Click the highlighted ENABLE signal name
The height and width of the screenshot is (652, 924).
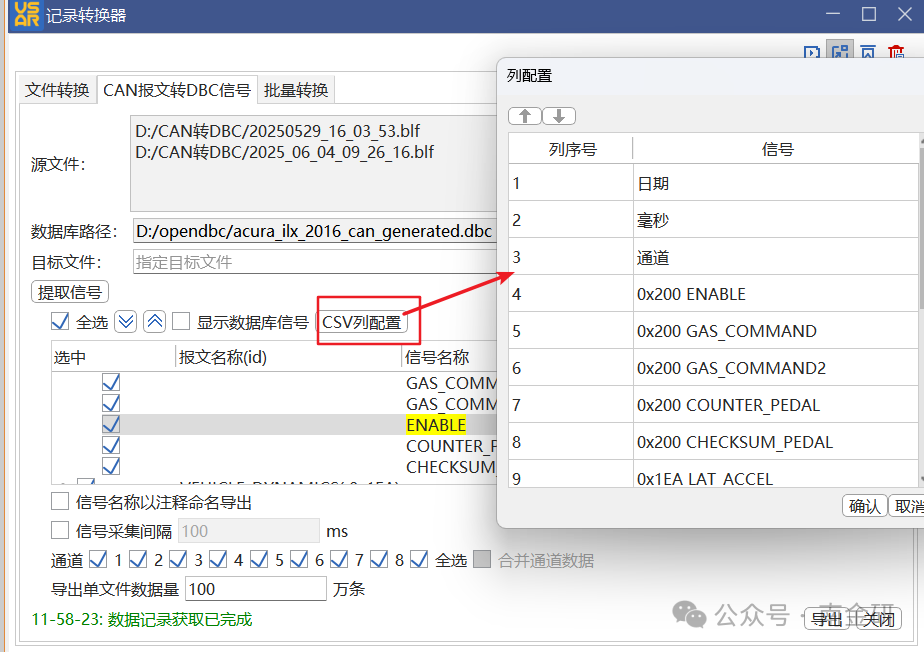coord(436,424)
